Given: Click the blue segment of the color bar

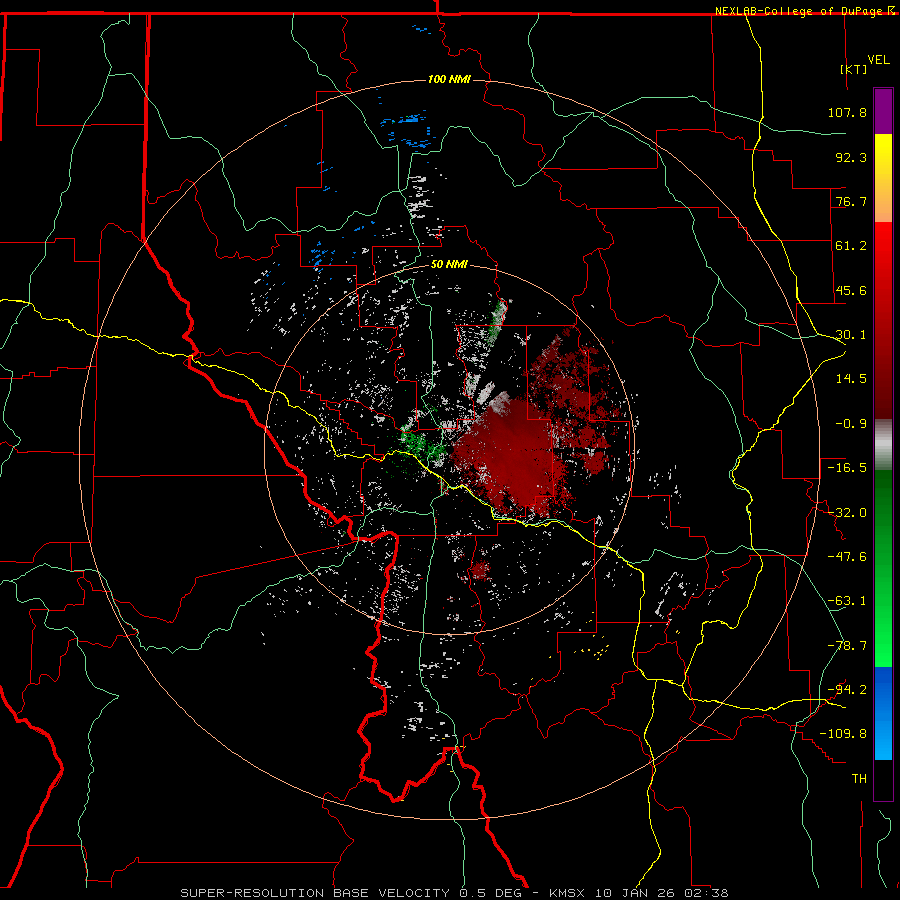Looking at the screenshot, I should pos(883,713).
